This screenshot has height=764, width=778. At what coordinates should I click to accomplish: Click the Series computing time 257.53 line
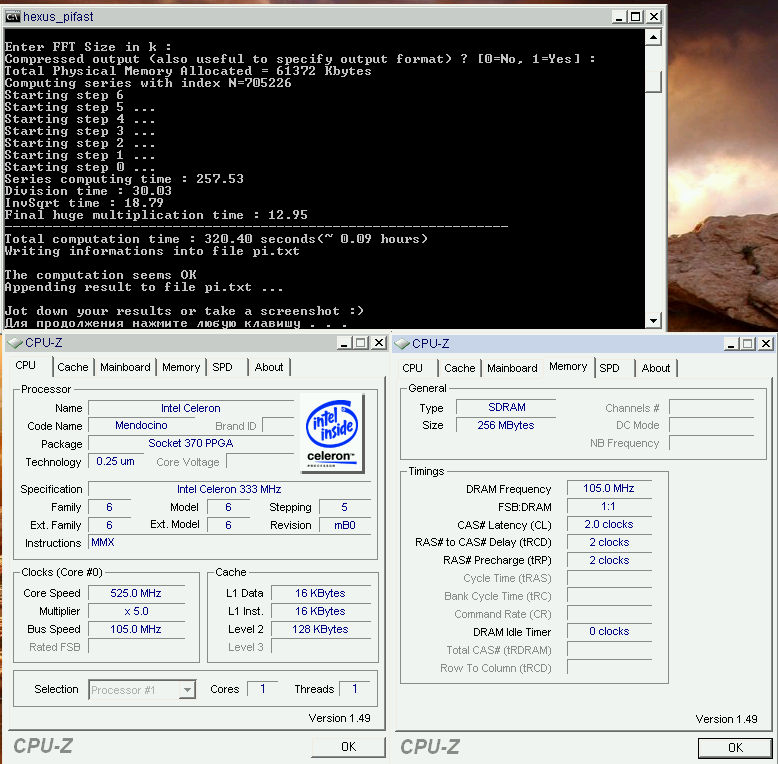pos(124,179)
